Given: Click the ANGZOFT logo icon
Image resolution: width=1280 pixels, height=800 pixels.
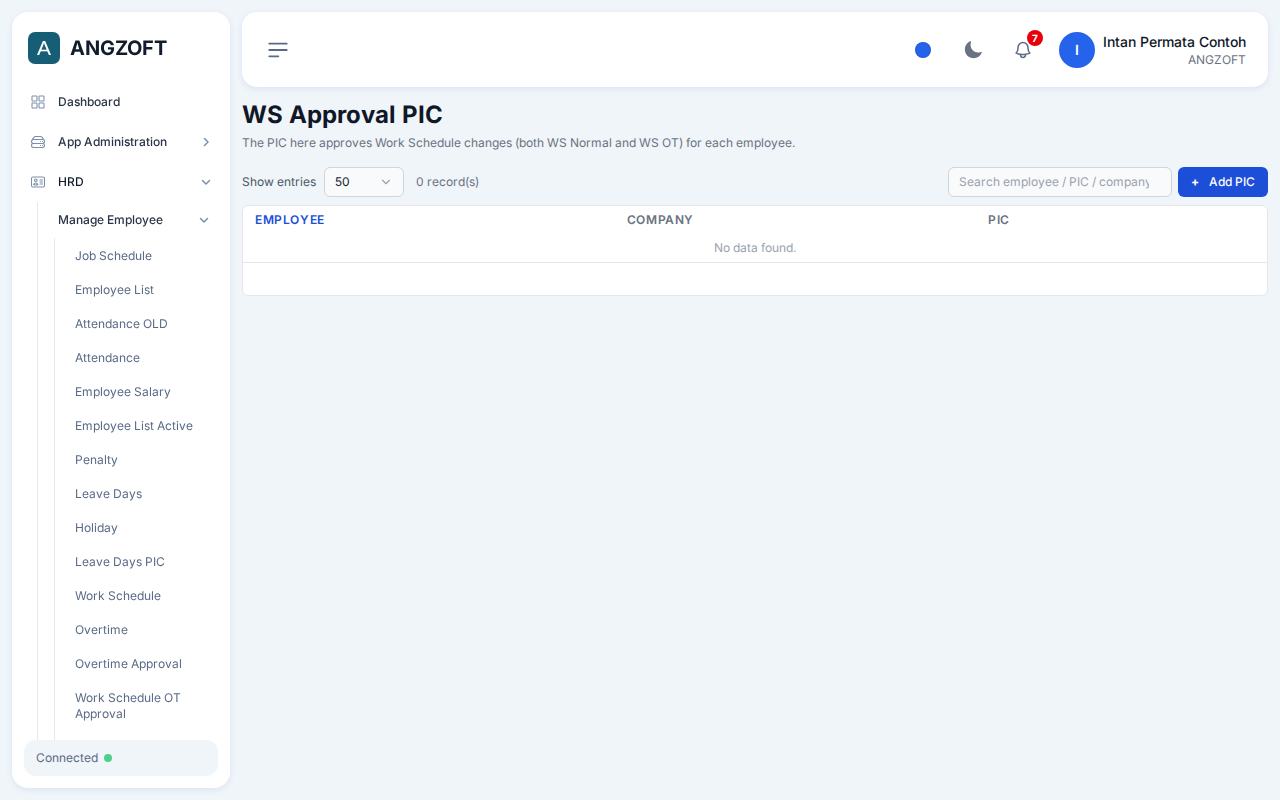Looking at the screenshot, I should tap(44, 48).
